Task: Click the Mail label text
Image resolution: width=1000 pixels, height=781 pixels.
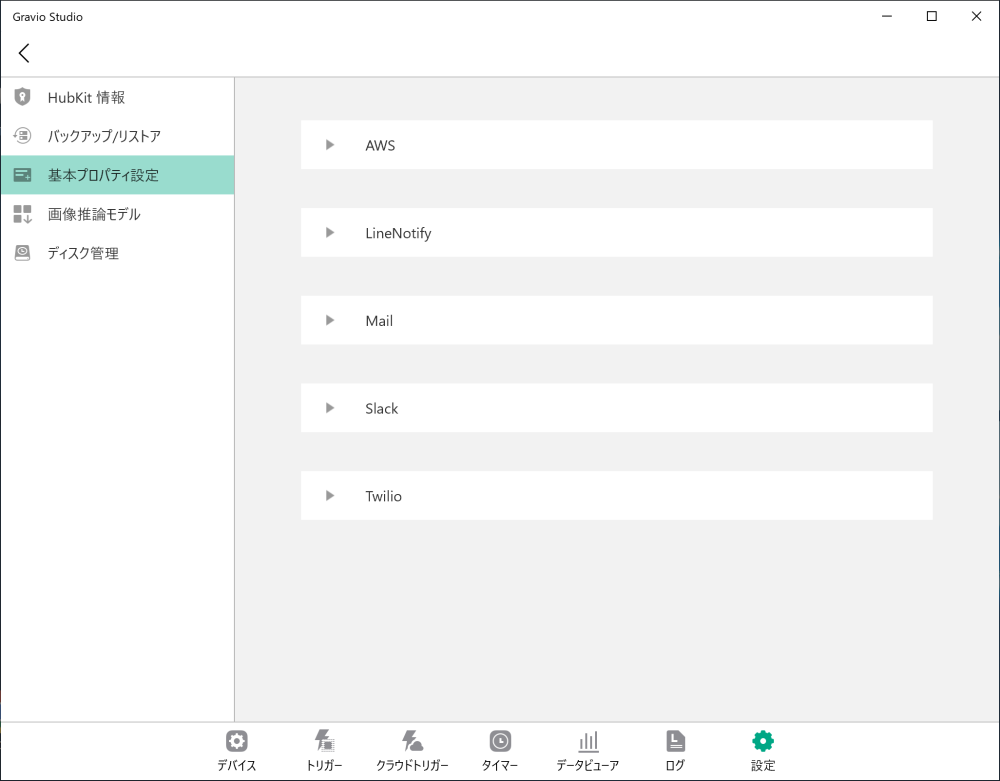Action: pyautogui.click(x=379, y=321)
